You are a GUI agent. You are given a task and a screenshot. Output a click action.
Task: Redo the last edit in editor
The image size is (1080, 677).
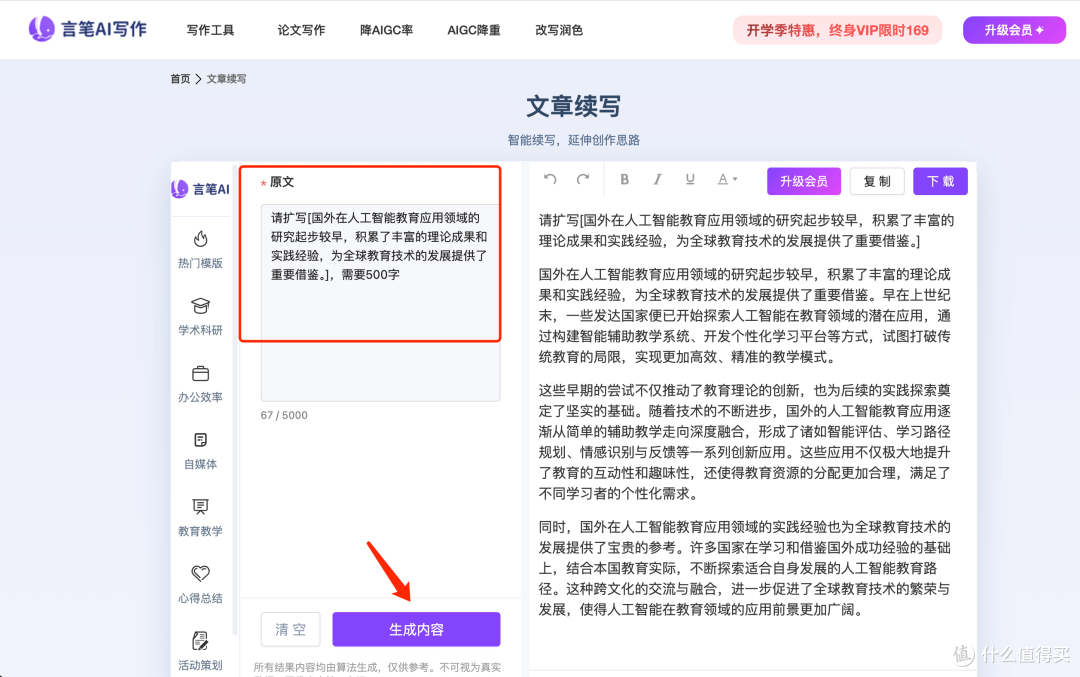coord(583,180)
